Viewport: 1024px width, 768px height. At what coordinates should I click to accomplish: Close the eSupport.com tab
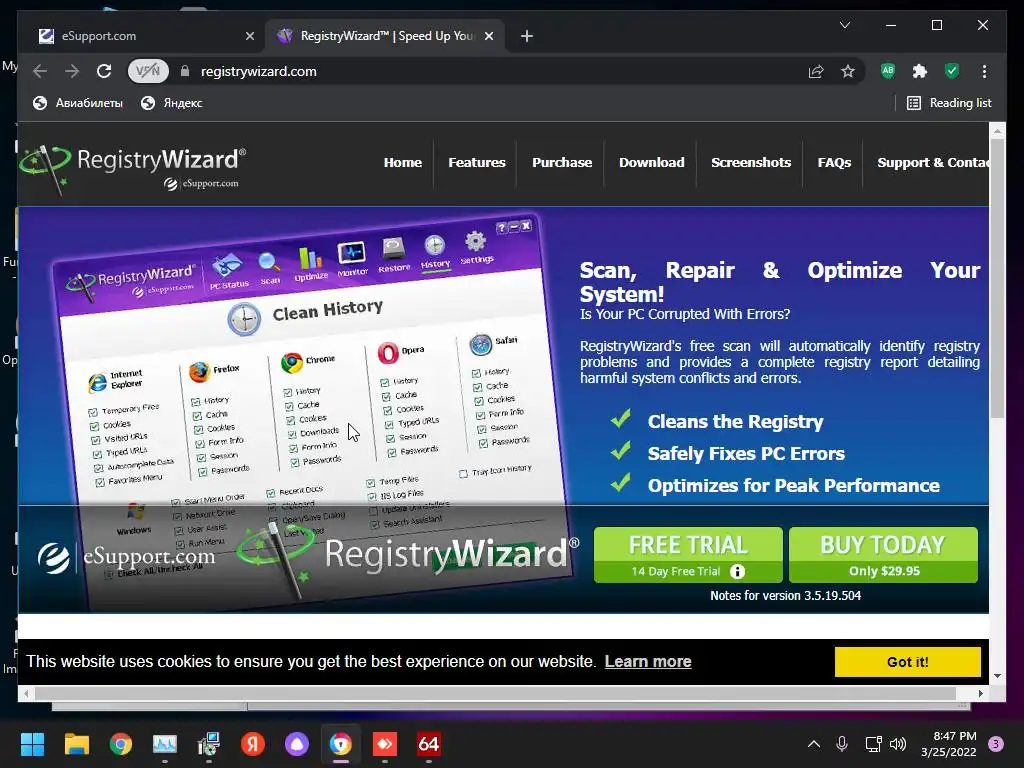click(x=249, y=37)
